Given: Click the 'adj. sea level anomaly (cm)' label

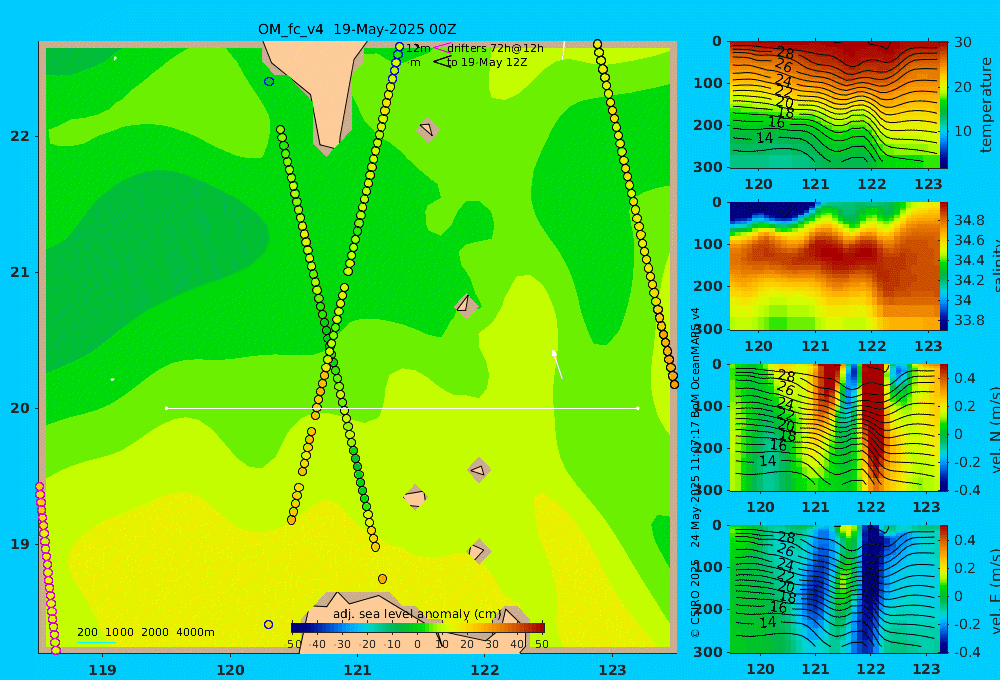Looking at the screenshot, I should pos(417,614).
